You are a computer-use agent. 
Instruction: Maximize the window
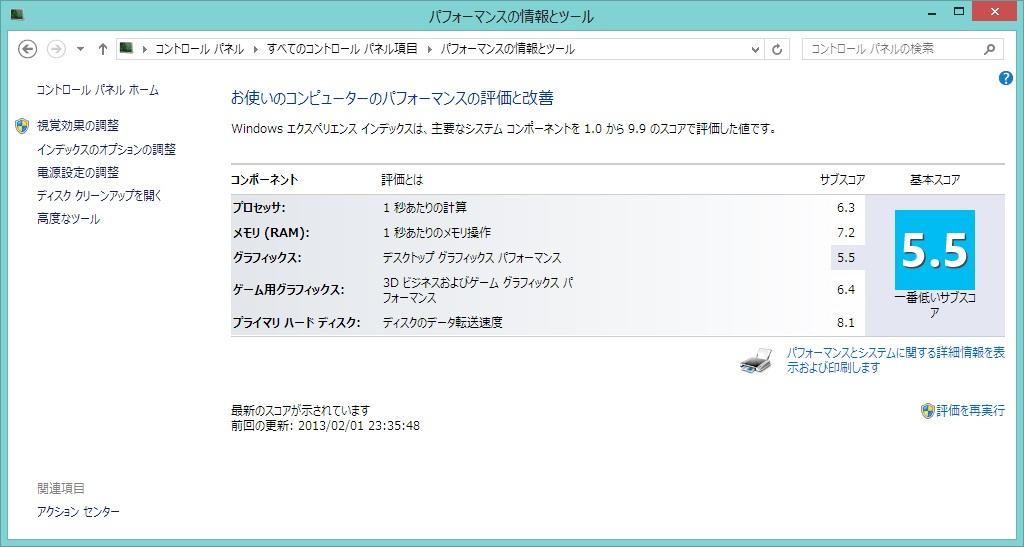click(x=959, y=11)
